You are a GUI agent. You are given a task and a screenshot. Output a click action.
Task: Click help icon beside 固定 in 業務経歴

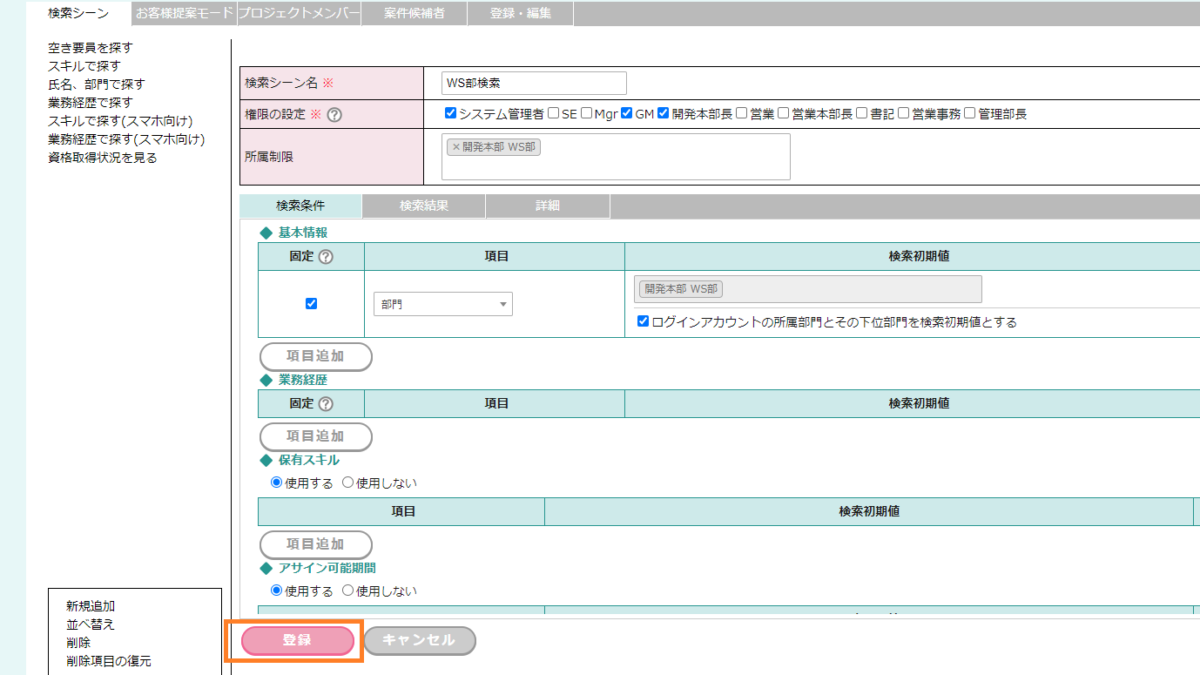point(325,404)
